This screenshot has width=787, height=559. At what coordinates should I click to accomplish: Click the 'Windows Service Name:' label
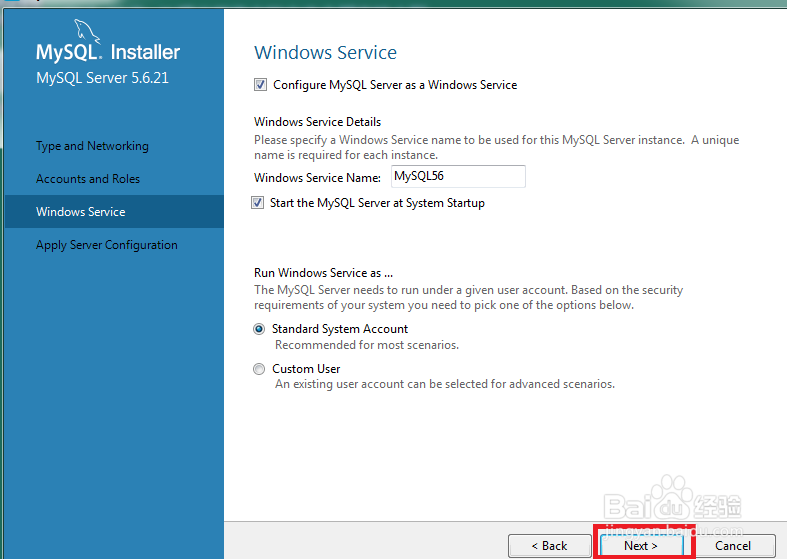[x=317, y=178]
